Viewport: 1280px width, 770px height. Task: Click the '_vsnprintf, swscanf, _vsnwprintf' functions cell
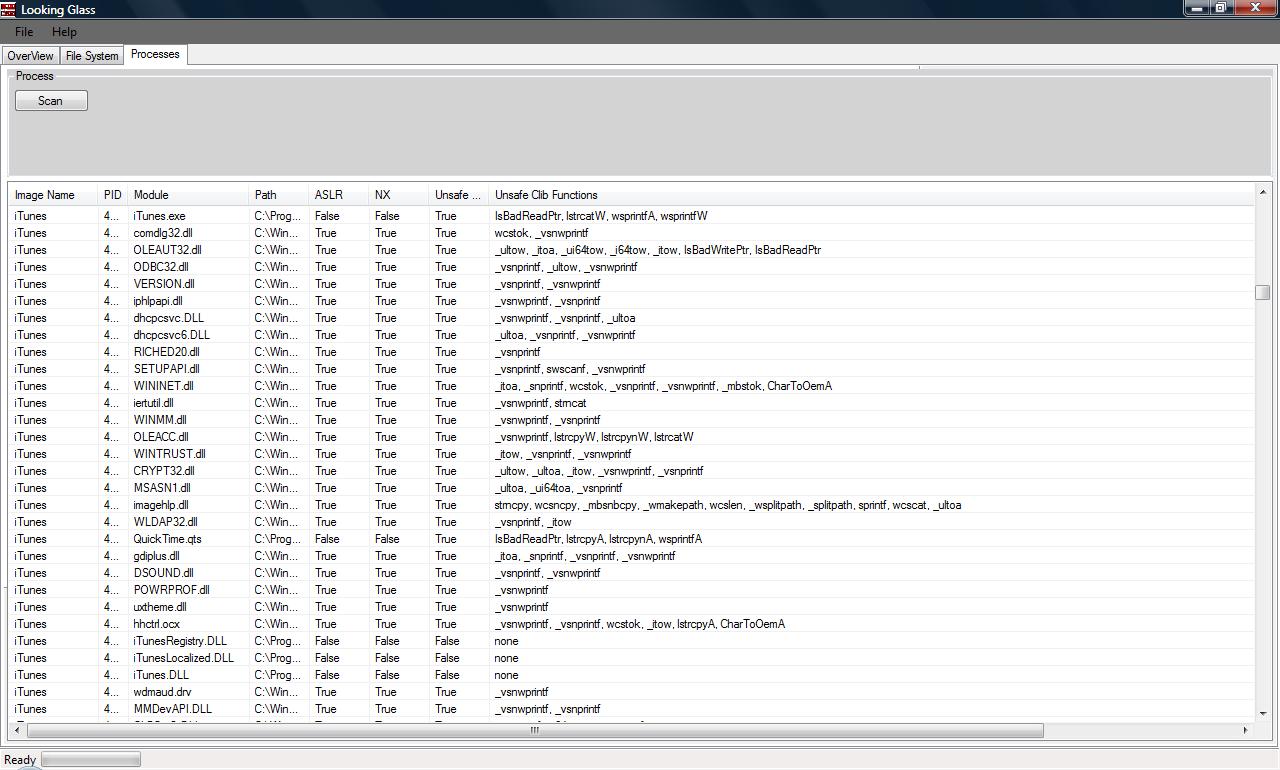[x=570, y=369]
